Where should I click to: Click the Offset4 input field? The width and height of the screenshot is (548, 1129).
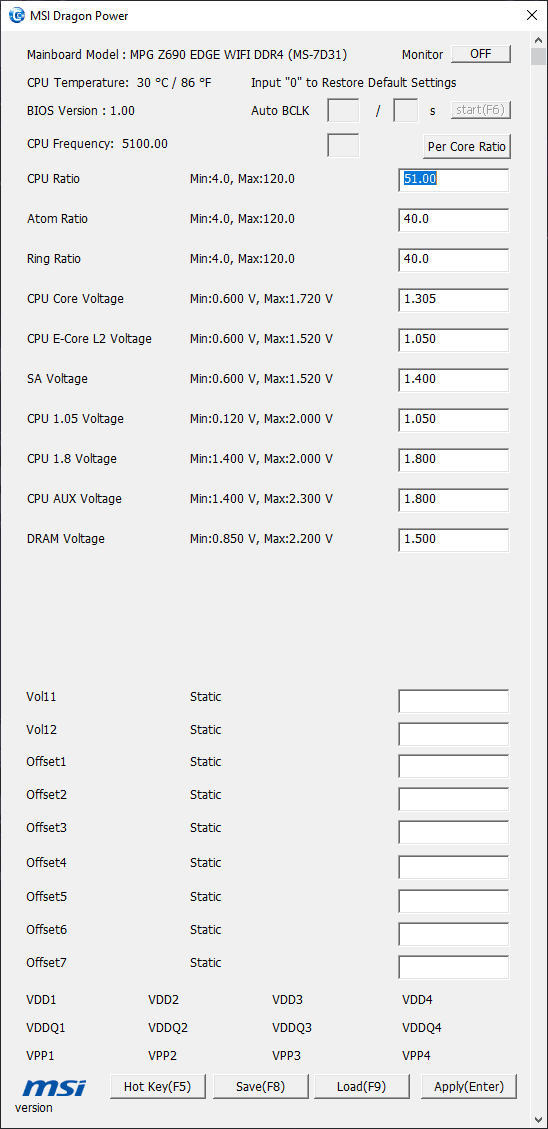(x=454, y=867)
